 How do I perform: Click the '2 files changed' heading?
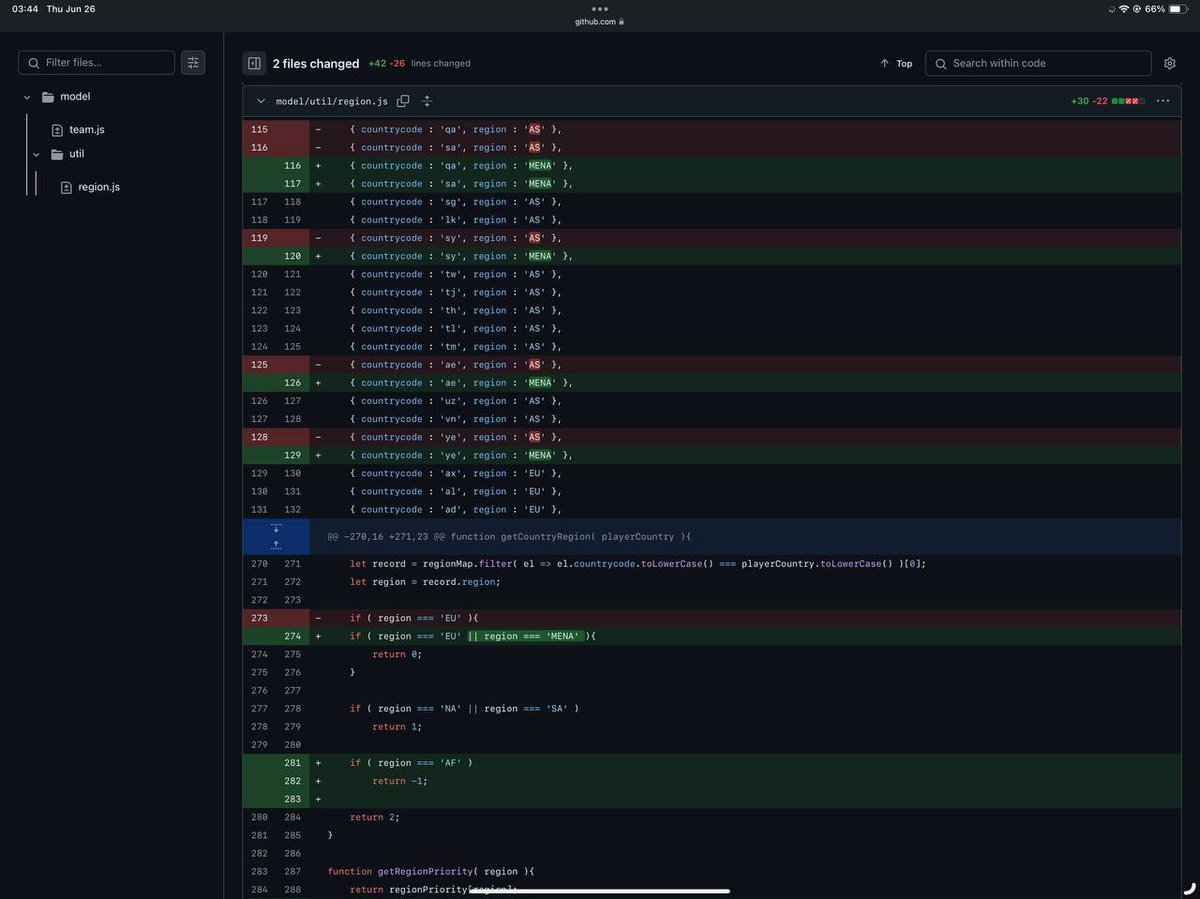(316, 63)
